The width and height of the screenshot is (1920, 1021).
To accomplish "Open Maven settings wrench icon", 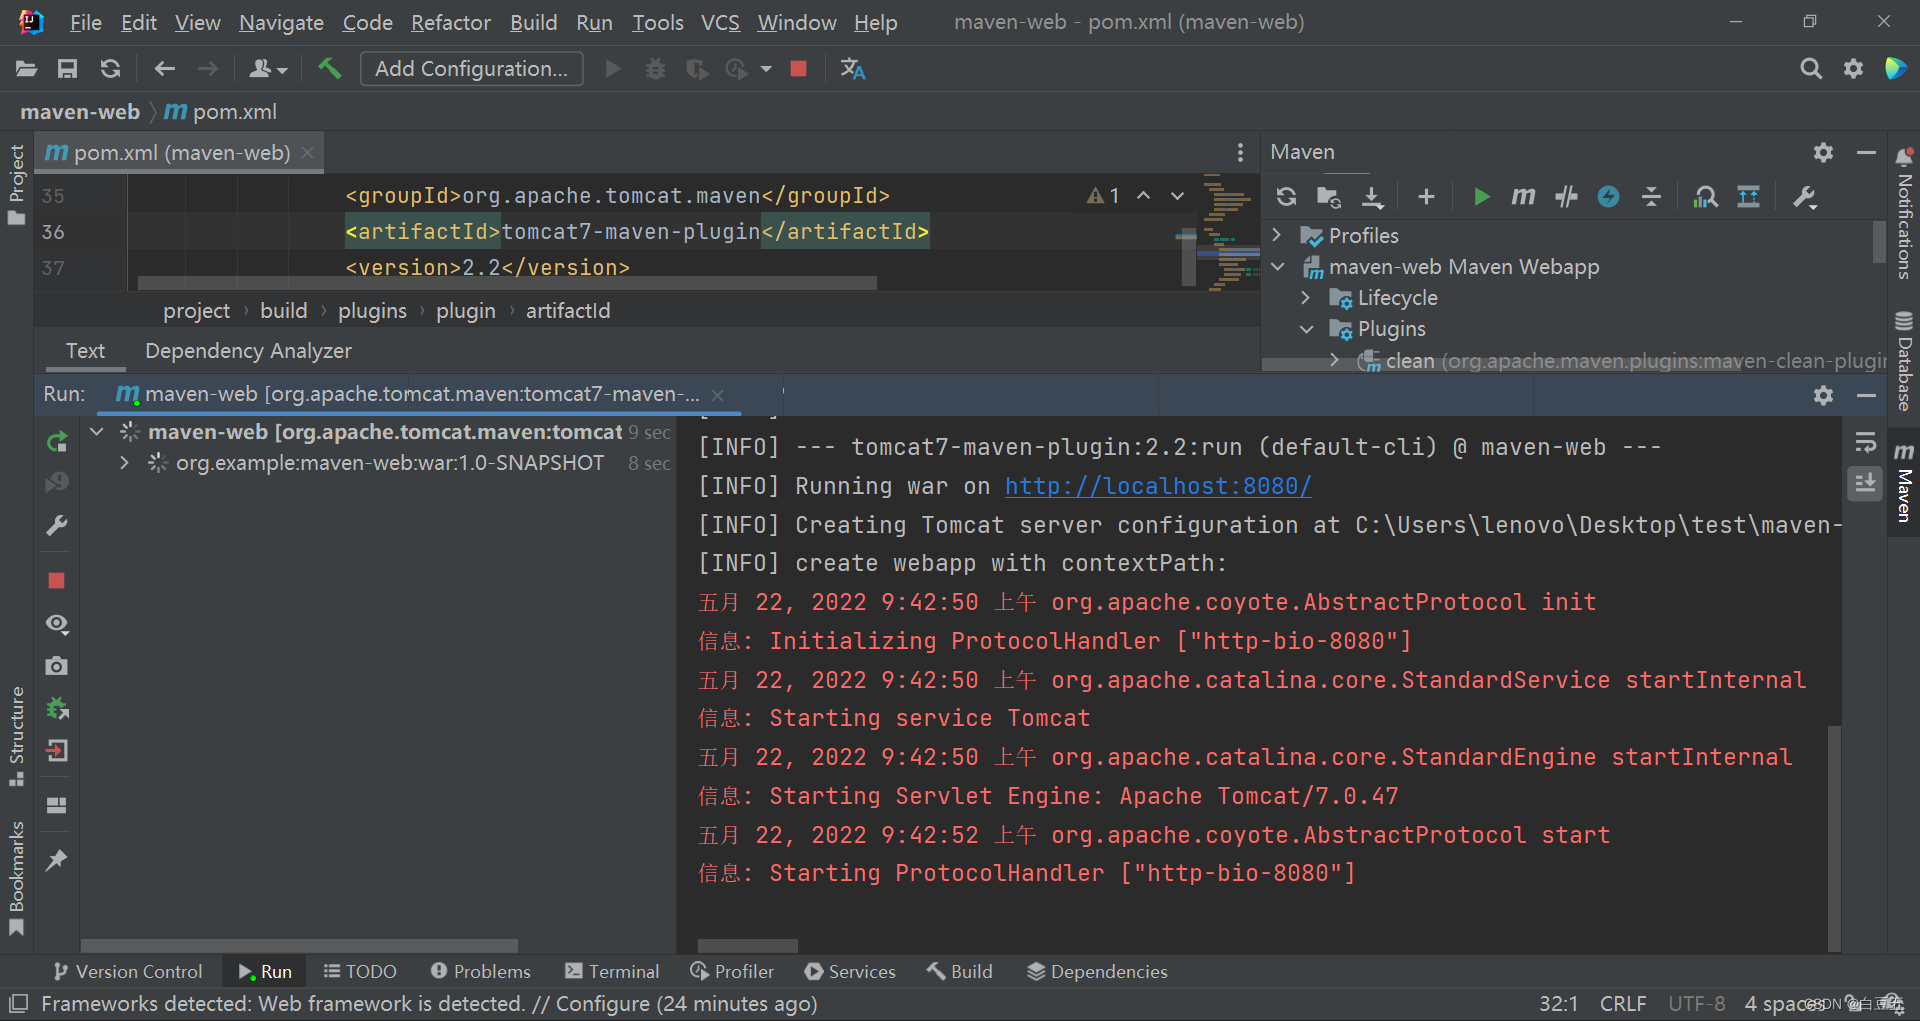I will point(1805,197).
